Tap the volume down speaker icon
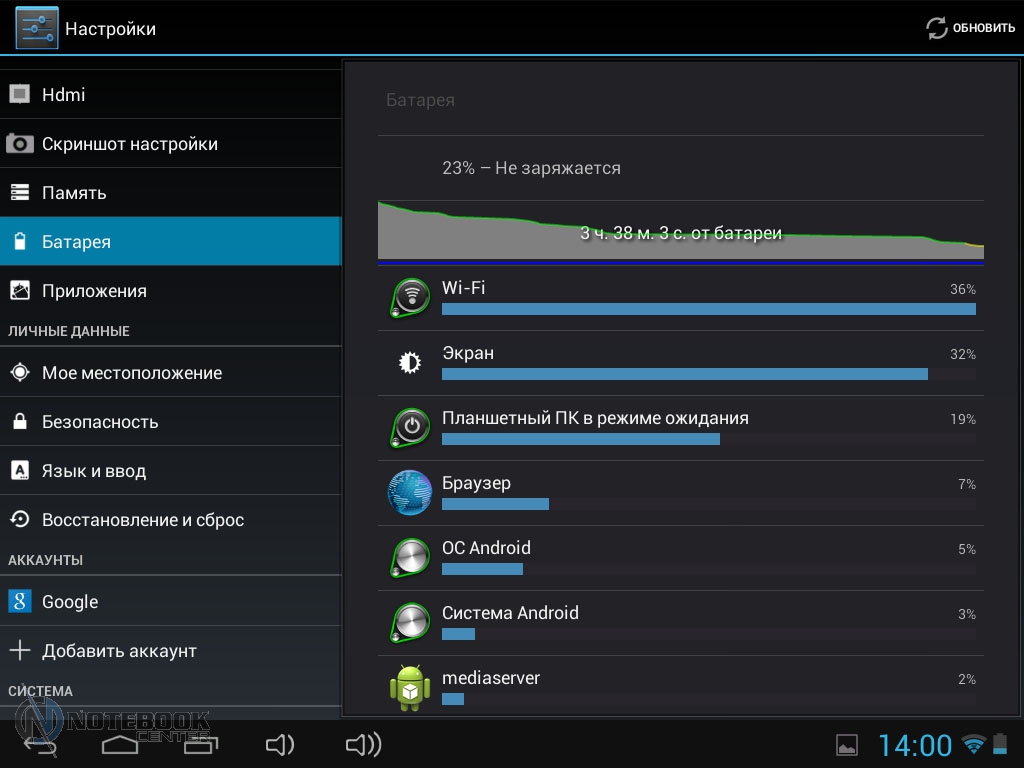Viewport: 1024px width, 768px height. point(279,744)
